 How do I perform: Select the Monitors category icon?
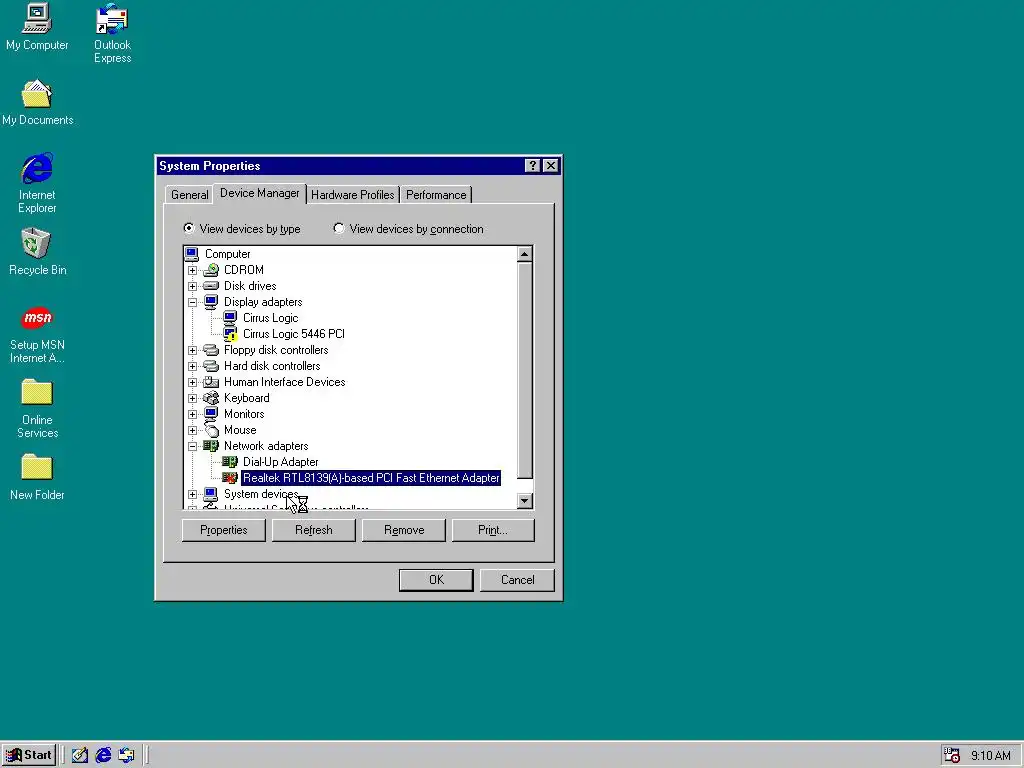tap(210, 414)
